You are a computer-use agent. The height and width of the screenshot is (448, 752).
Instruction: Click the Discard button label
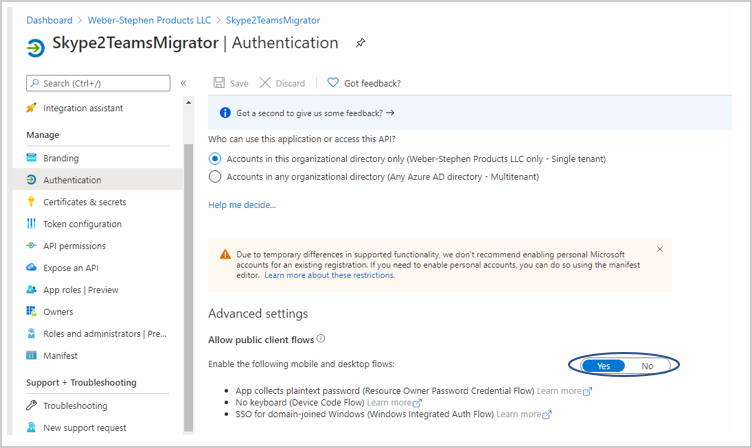point(290,83)
